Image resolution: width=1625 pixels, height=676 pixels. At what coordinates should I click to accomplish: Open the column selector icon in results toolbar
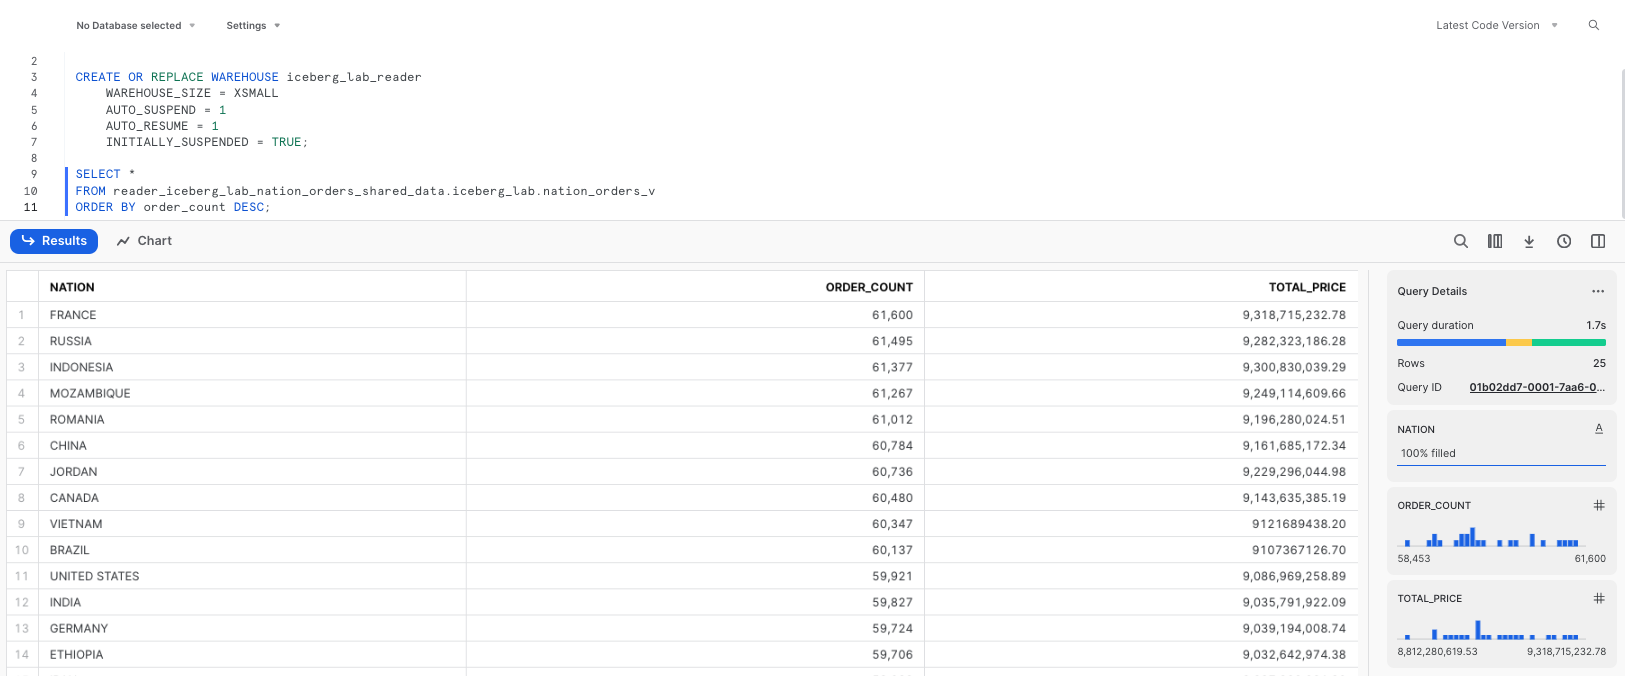(1495, 241)
